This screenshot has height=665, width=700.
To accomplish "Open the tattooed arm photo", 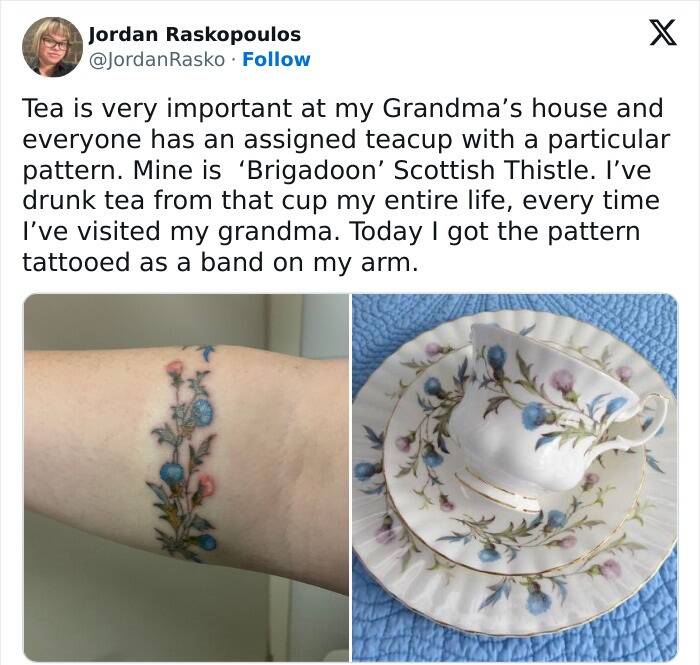I will click(186, 477).
